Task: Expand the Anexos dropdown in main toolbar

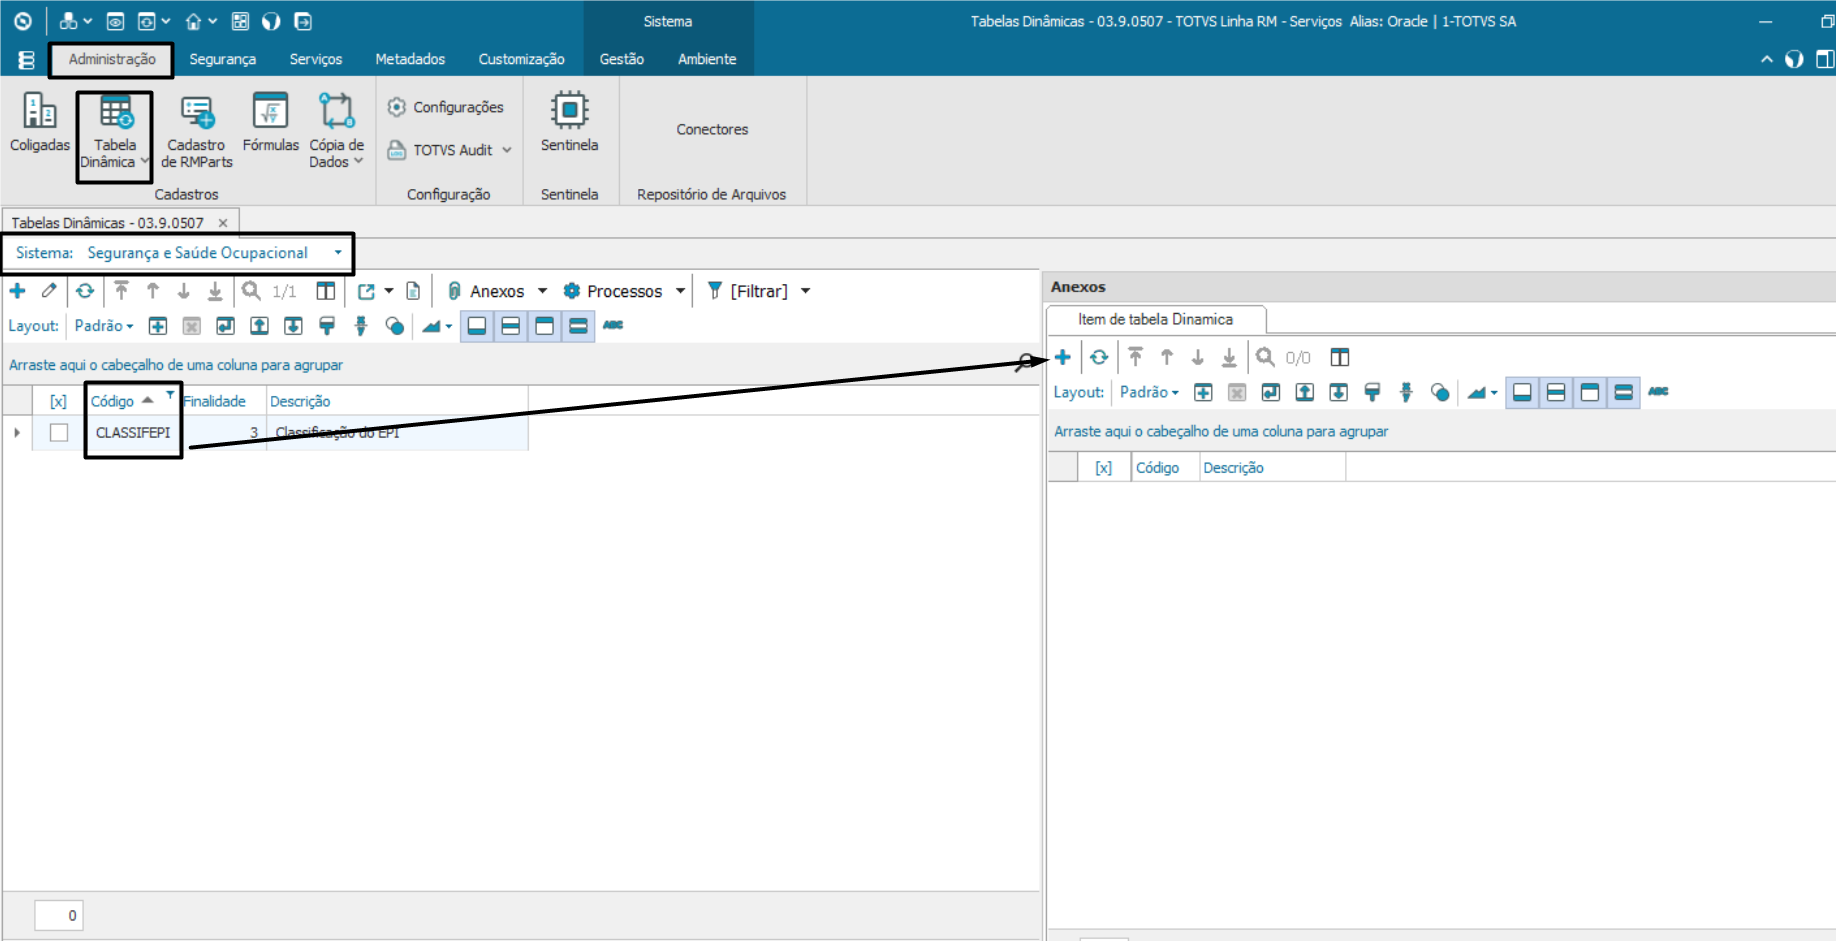Action: point(543,291)
